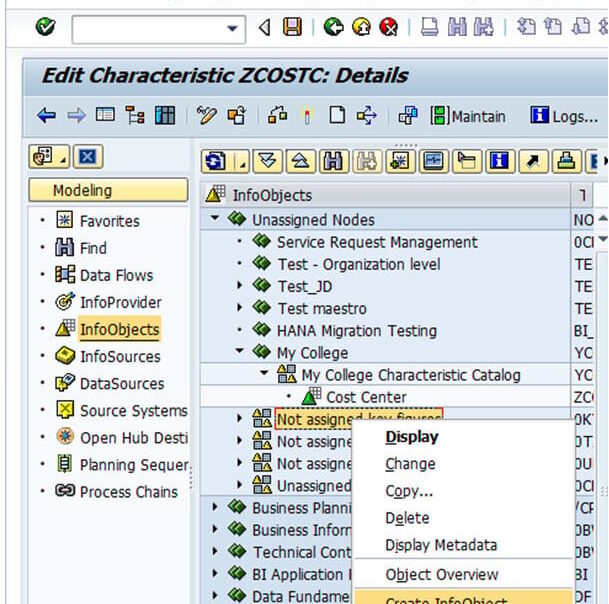Click the tree Find binoculars icon
This screenshot has height=604, width=609.
point(333,161)
